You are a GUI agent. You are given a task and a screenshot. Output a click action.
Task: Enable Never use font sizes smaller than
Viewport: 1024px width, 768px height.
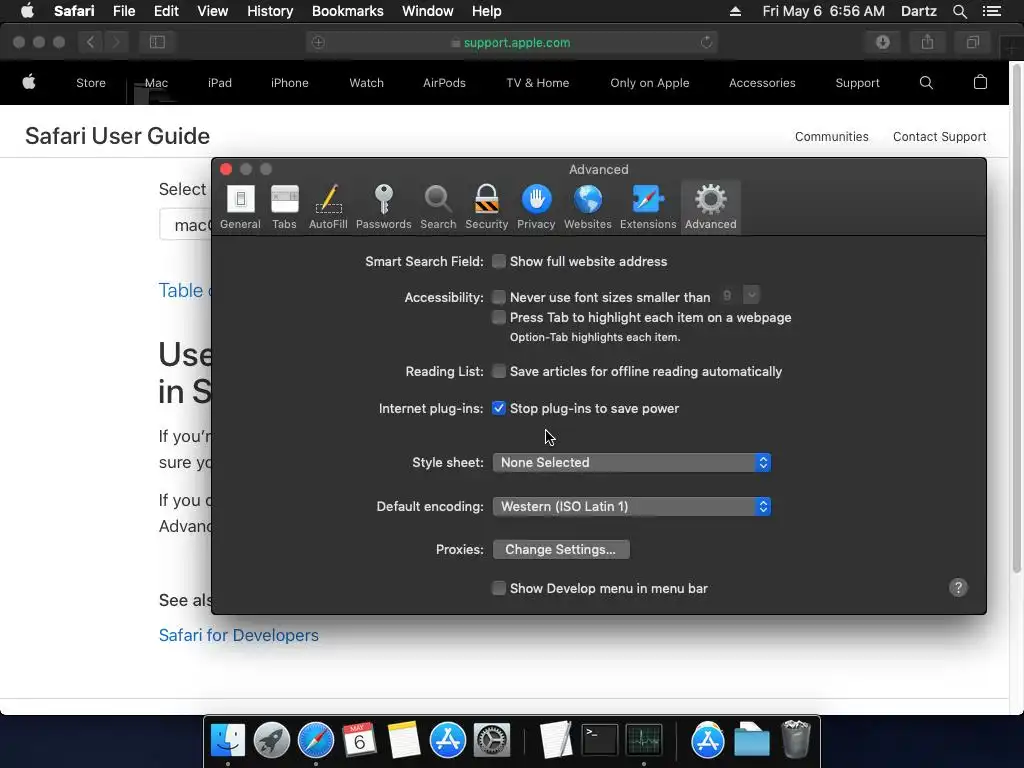499,297
